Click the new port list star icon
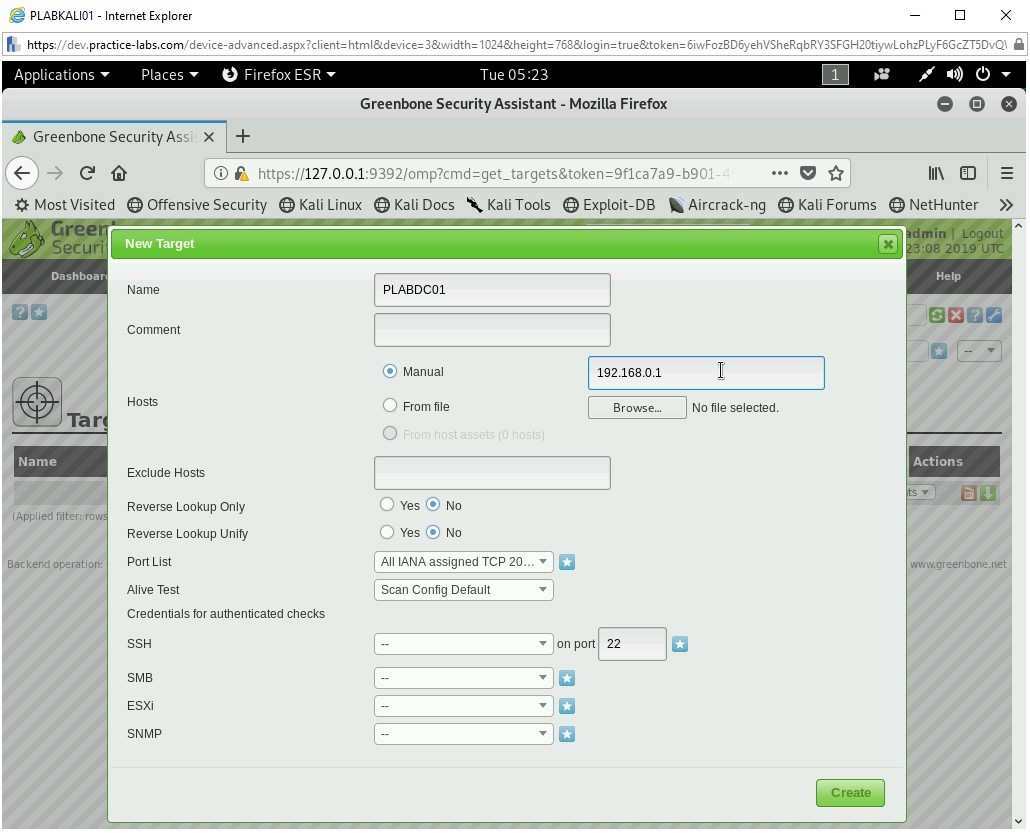1030x833 pixels. coord(567,562)
